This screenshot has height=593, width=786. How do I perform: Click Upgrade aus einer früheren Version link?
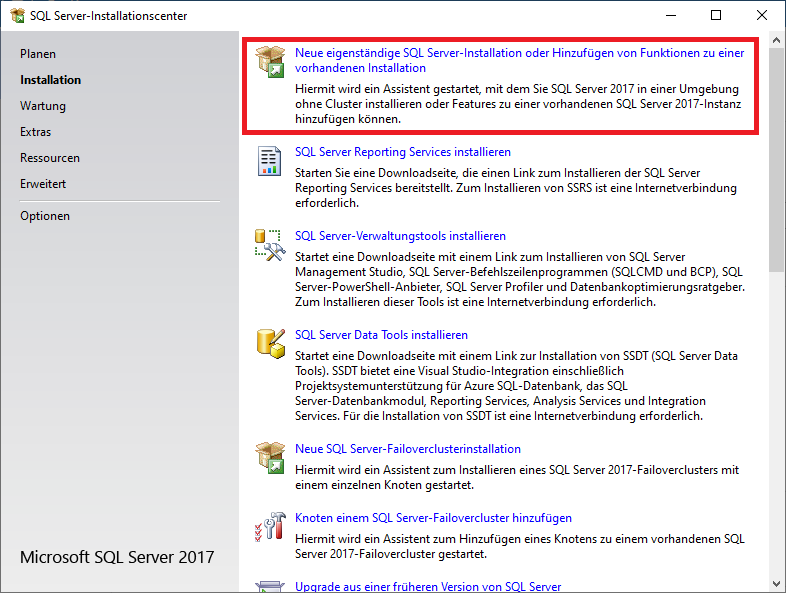coord(428,586)
